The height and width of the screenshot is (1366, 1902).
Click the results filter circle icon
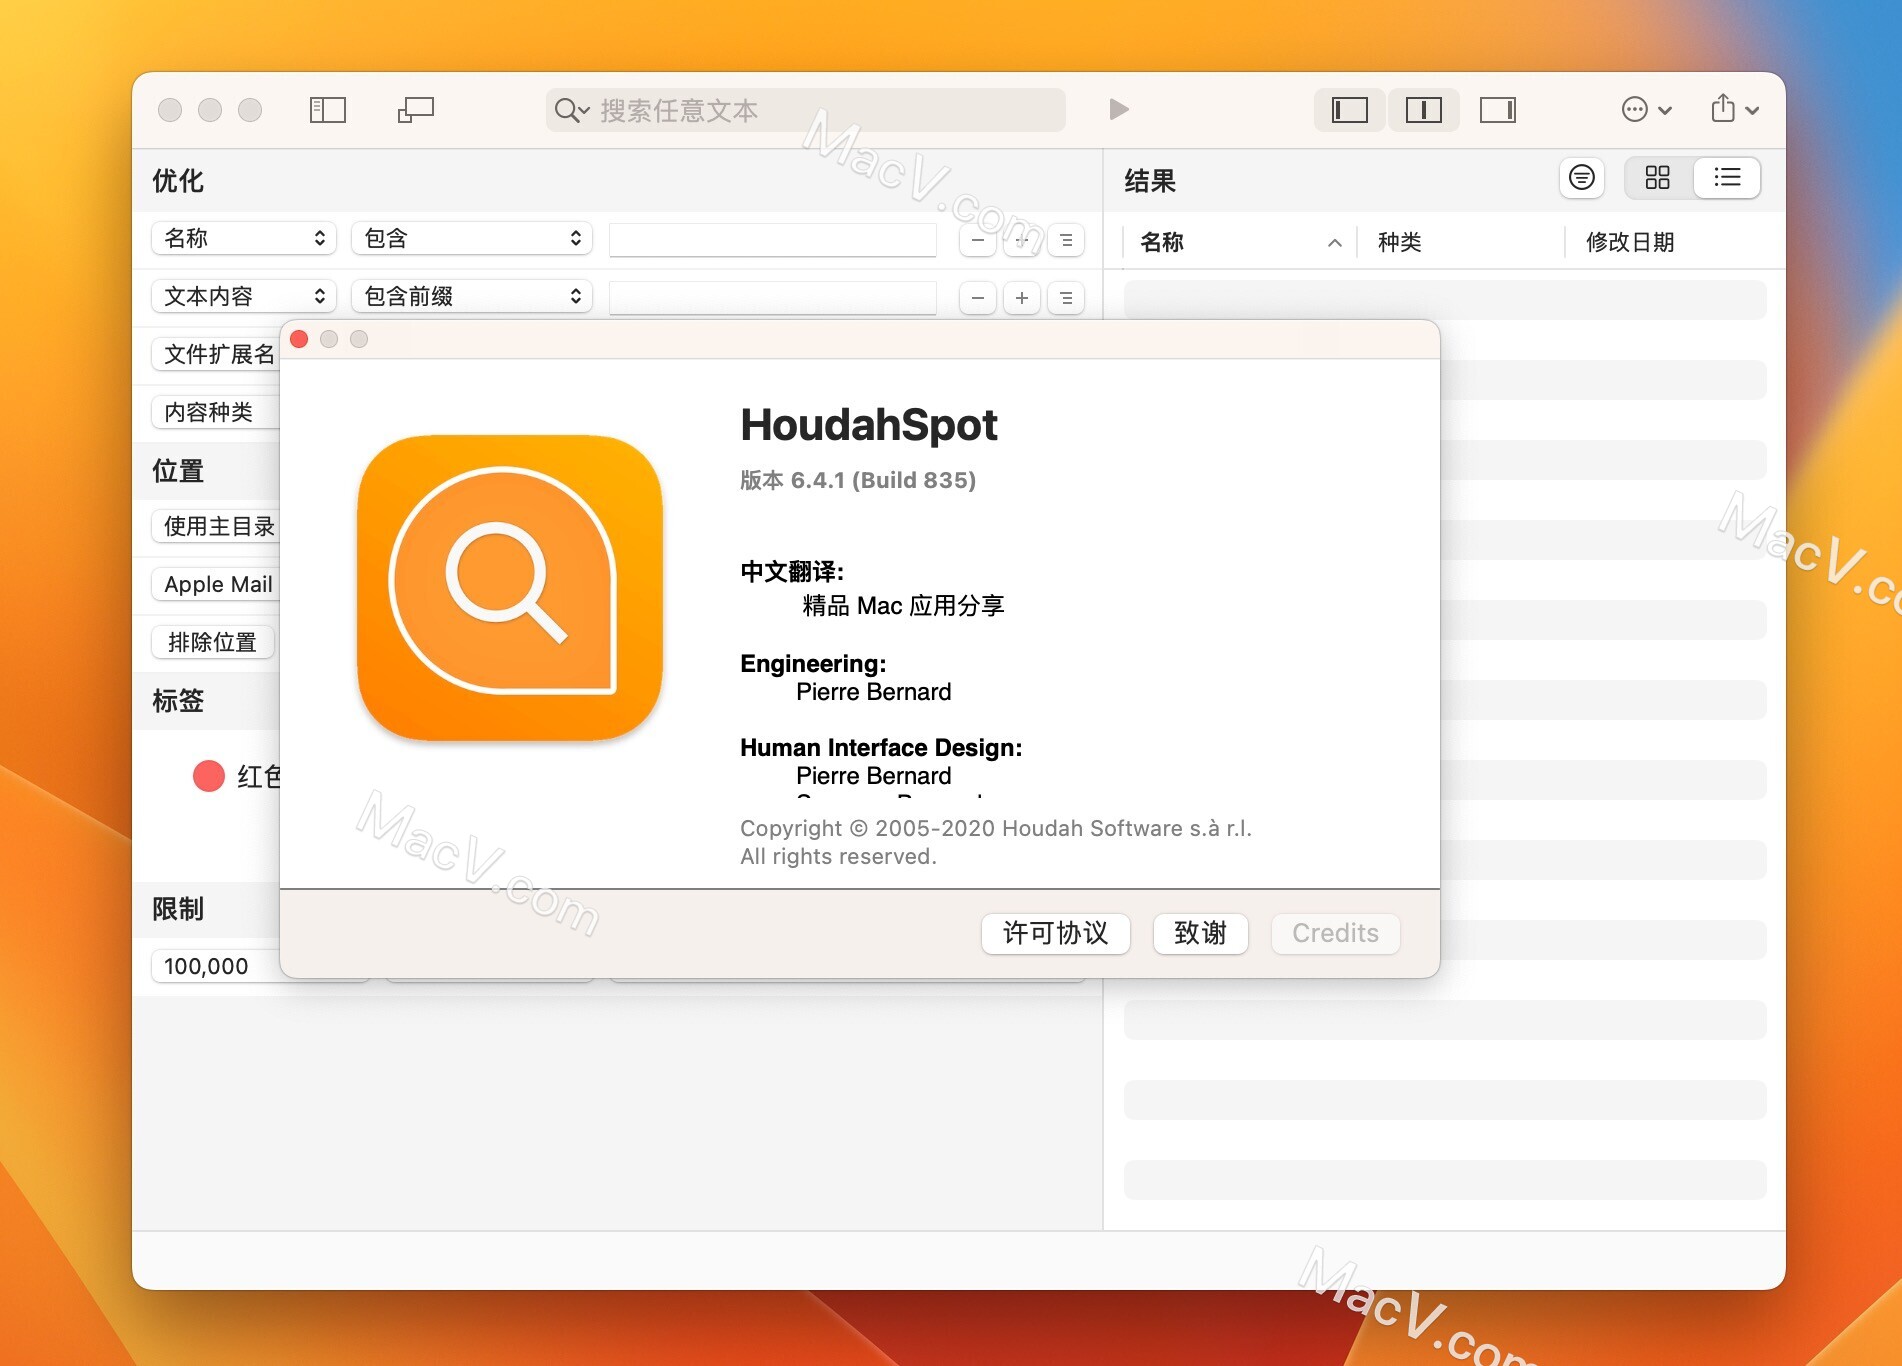1582,178
